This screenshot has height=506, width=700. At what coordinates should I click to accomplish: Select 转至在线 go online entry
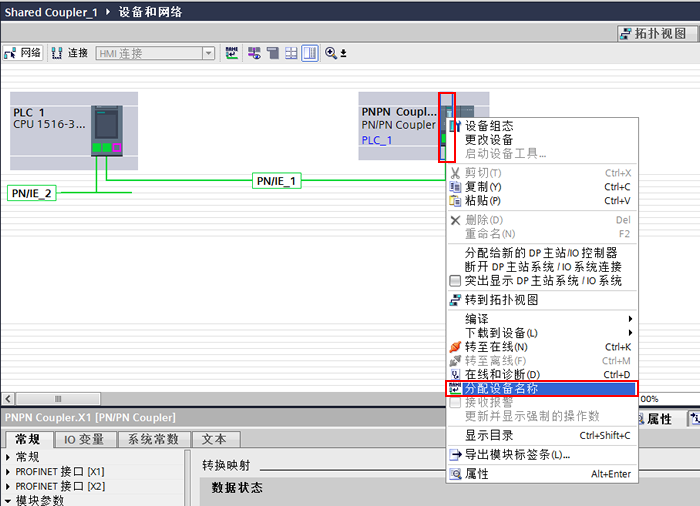click(542, 347)
